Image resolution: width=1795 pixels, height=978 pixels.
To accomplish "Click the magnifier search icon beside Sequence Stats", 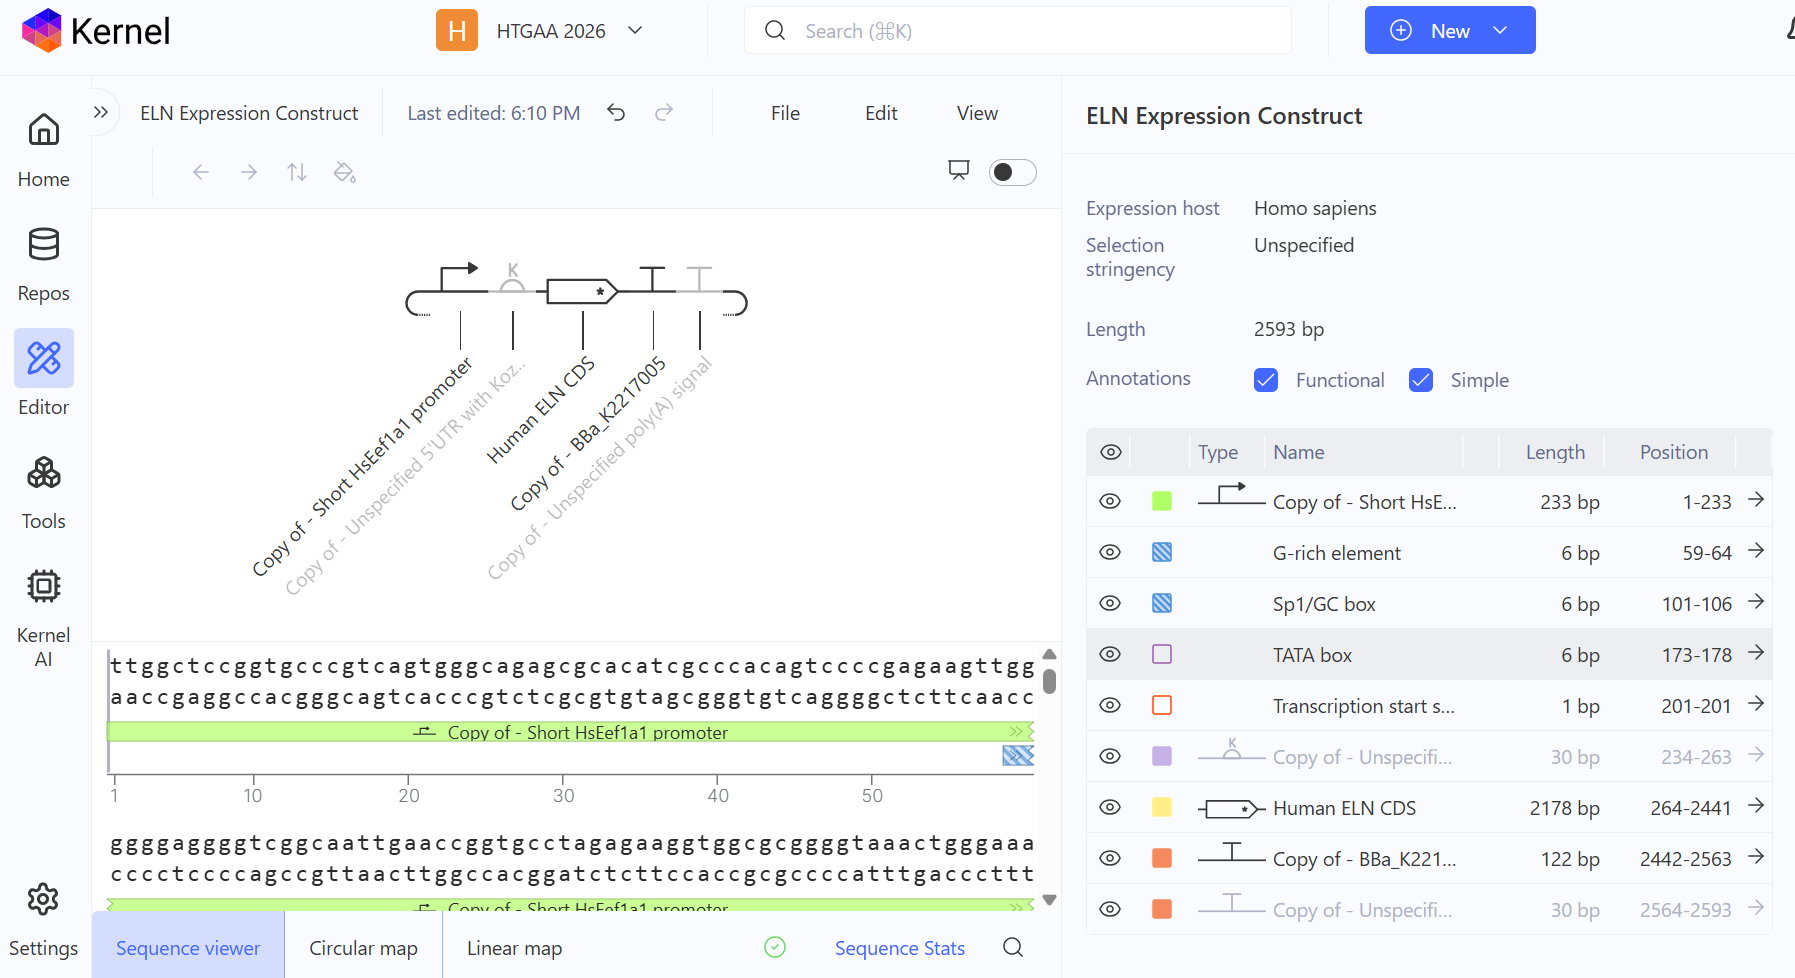I will 1013,947.
